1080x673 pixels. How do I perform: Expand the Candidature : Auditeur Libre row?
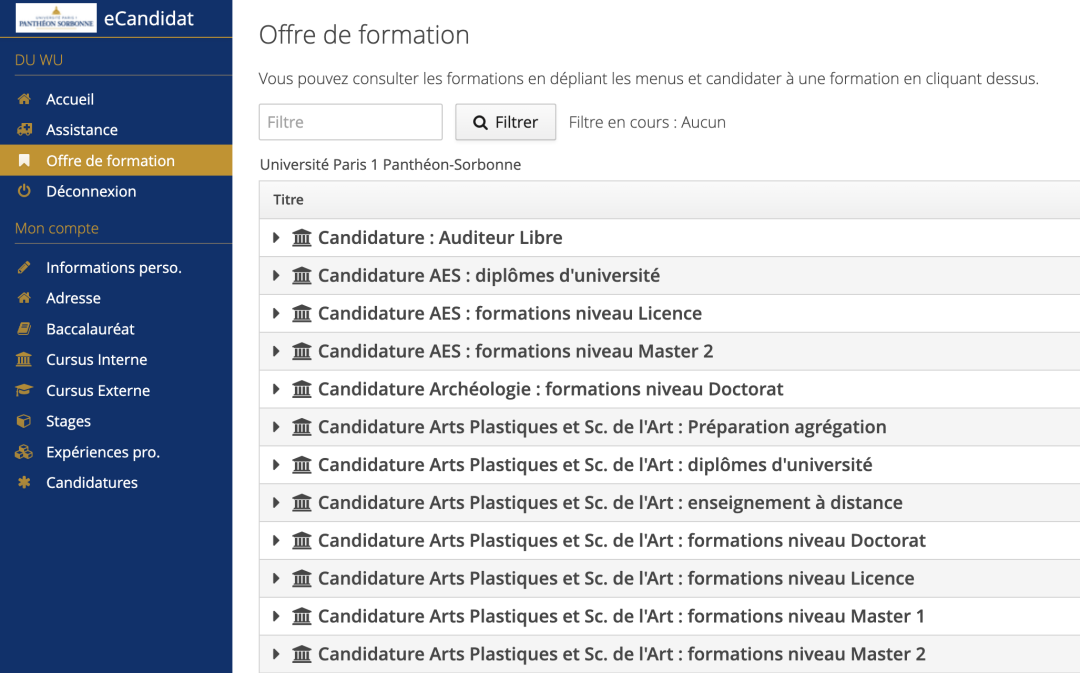click(276, 238)
